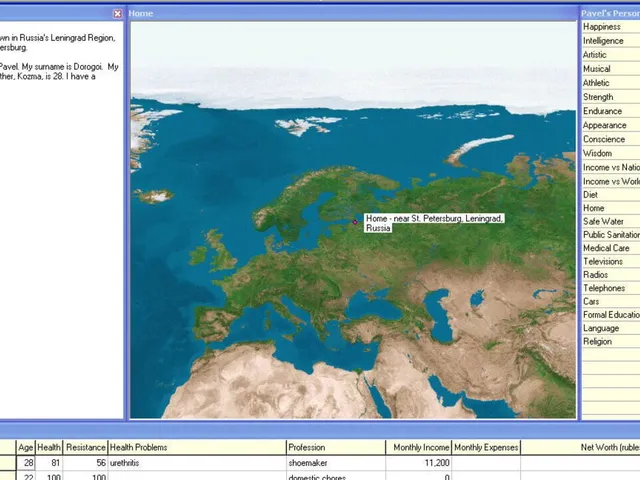The width and height of the screenshot is (640, 480).
Task: Click the Medical Care row
Action: pos(611,248)
